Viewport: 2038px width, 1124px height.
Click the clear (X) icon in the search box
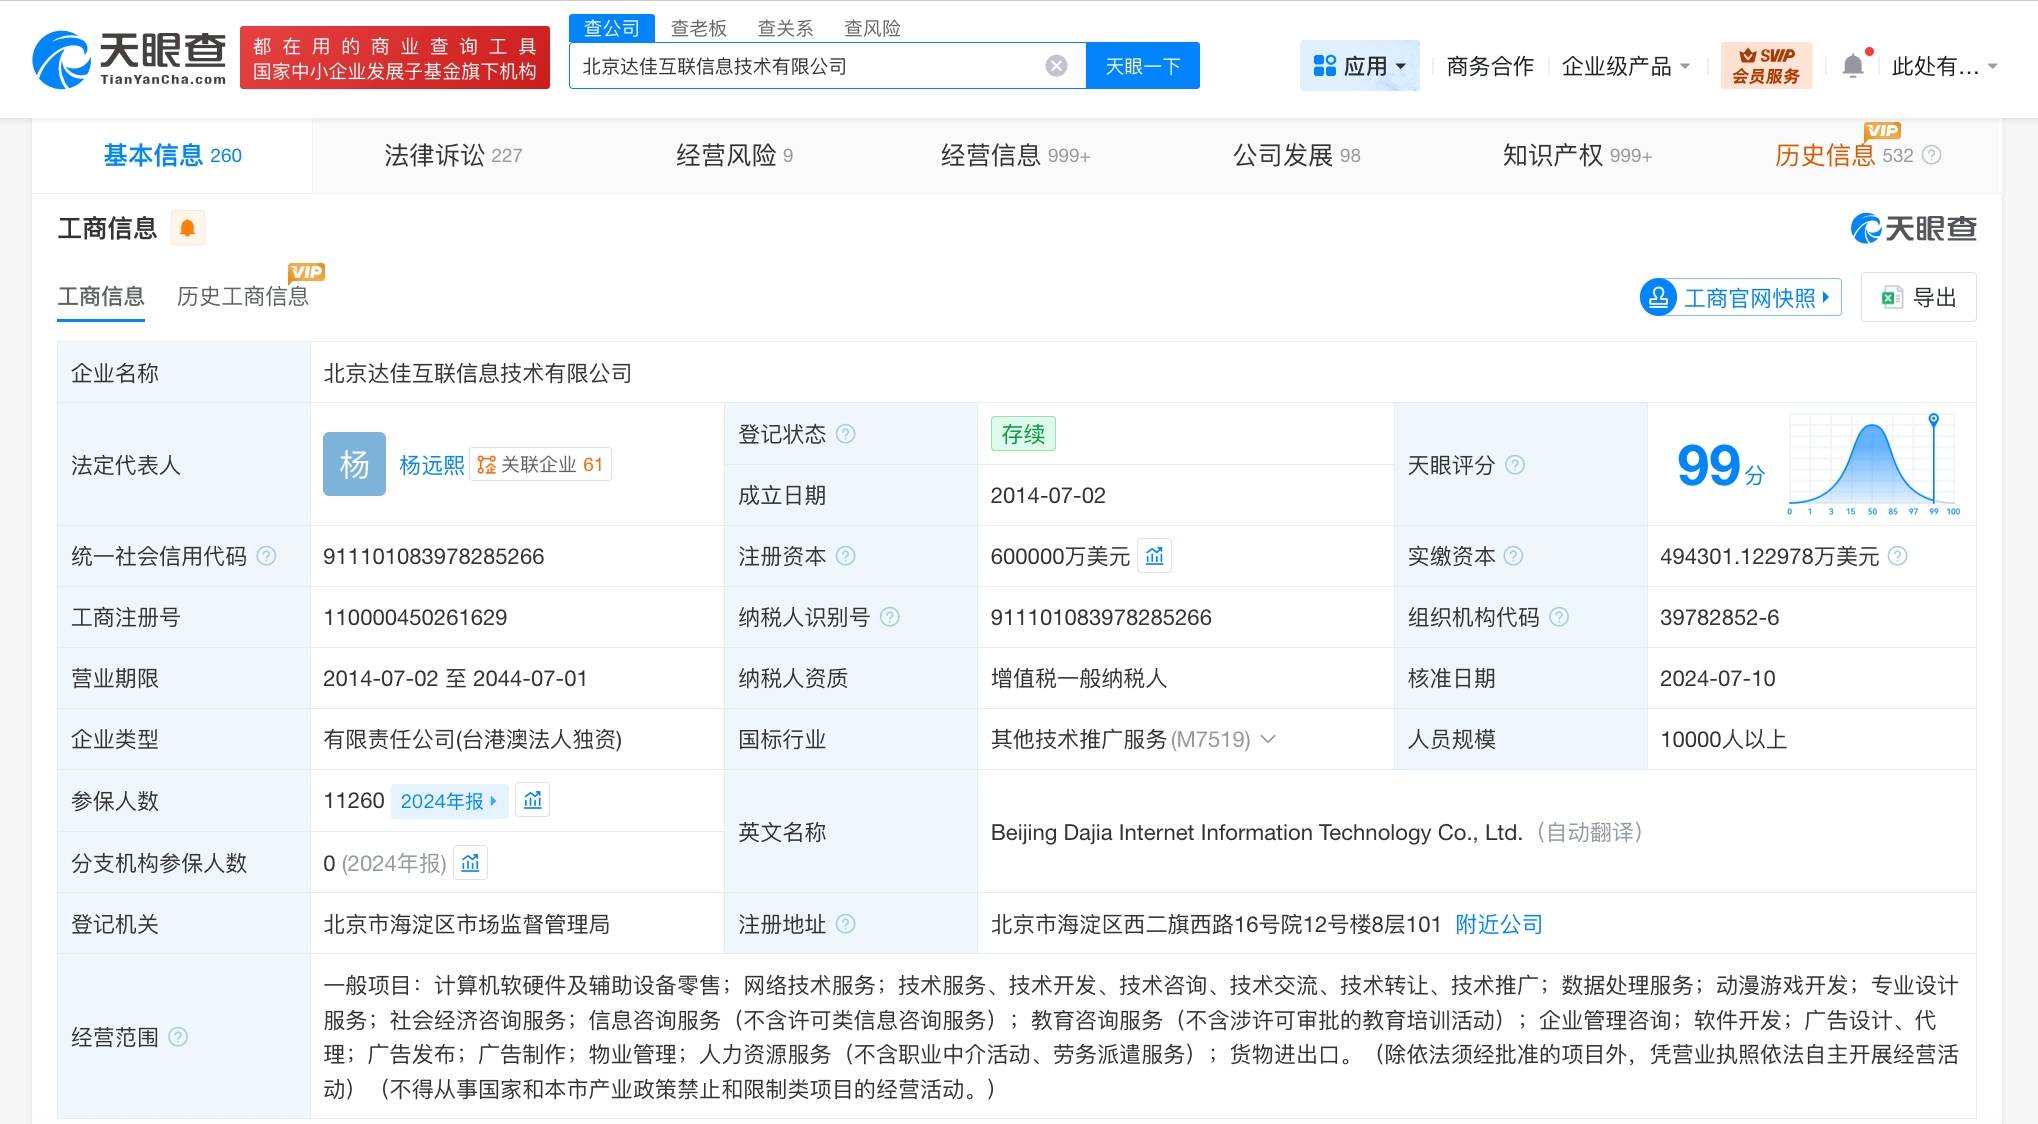point(1056,65)
